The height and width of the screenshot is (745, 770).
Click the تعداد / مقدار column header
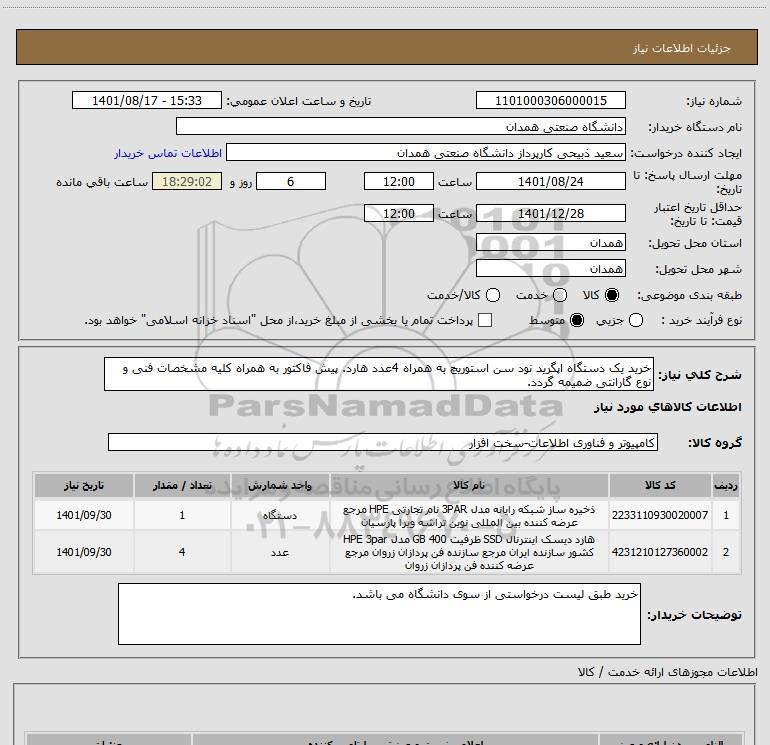(x=182, y=485)
